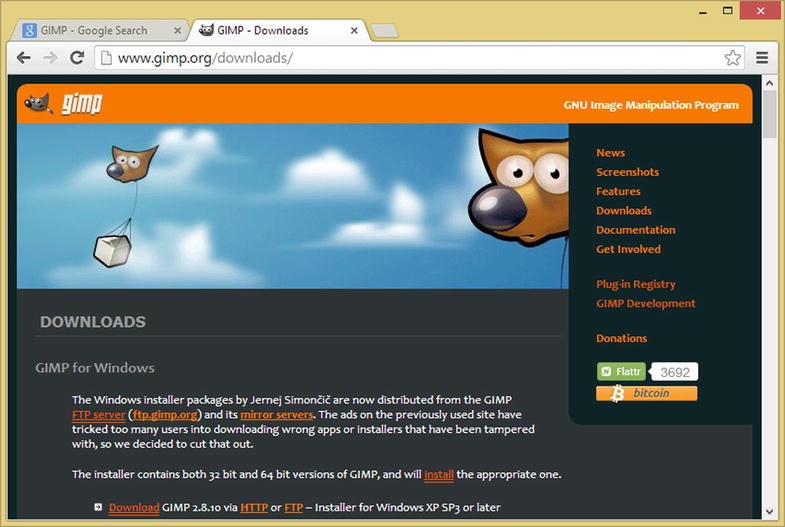785x527 pixels.
Task: Click the flying Wilber carrying a box
Action: [x=126, y=205]
